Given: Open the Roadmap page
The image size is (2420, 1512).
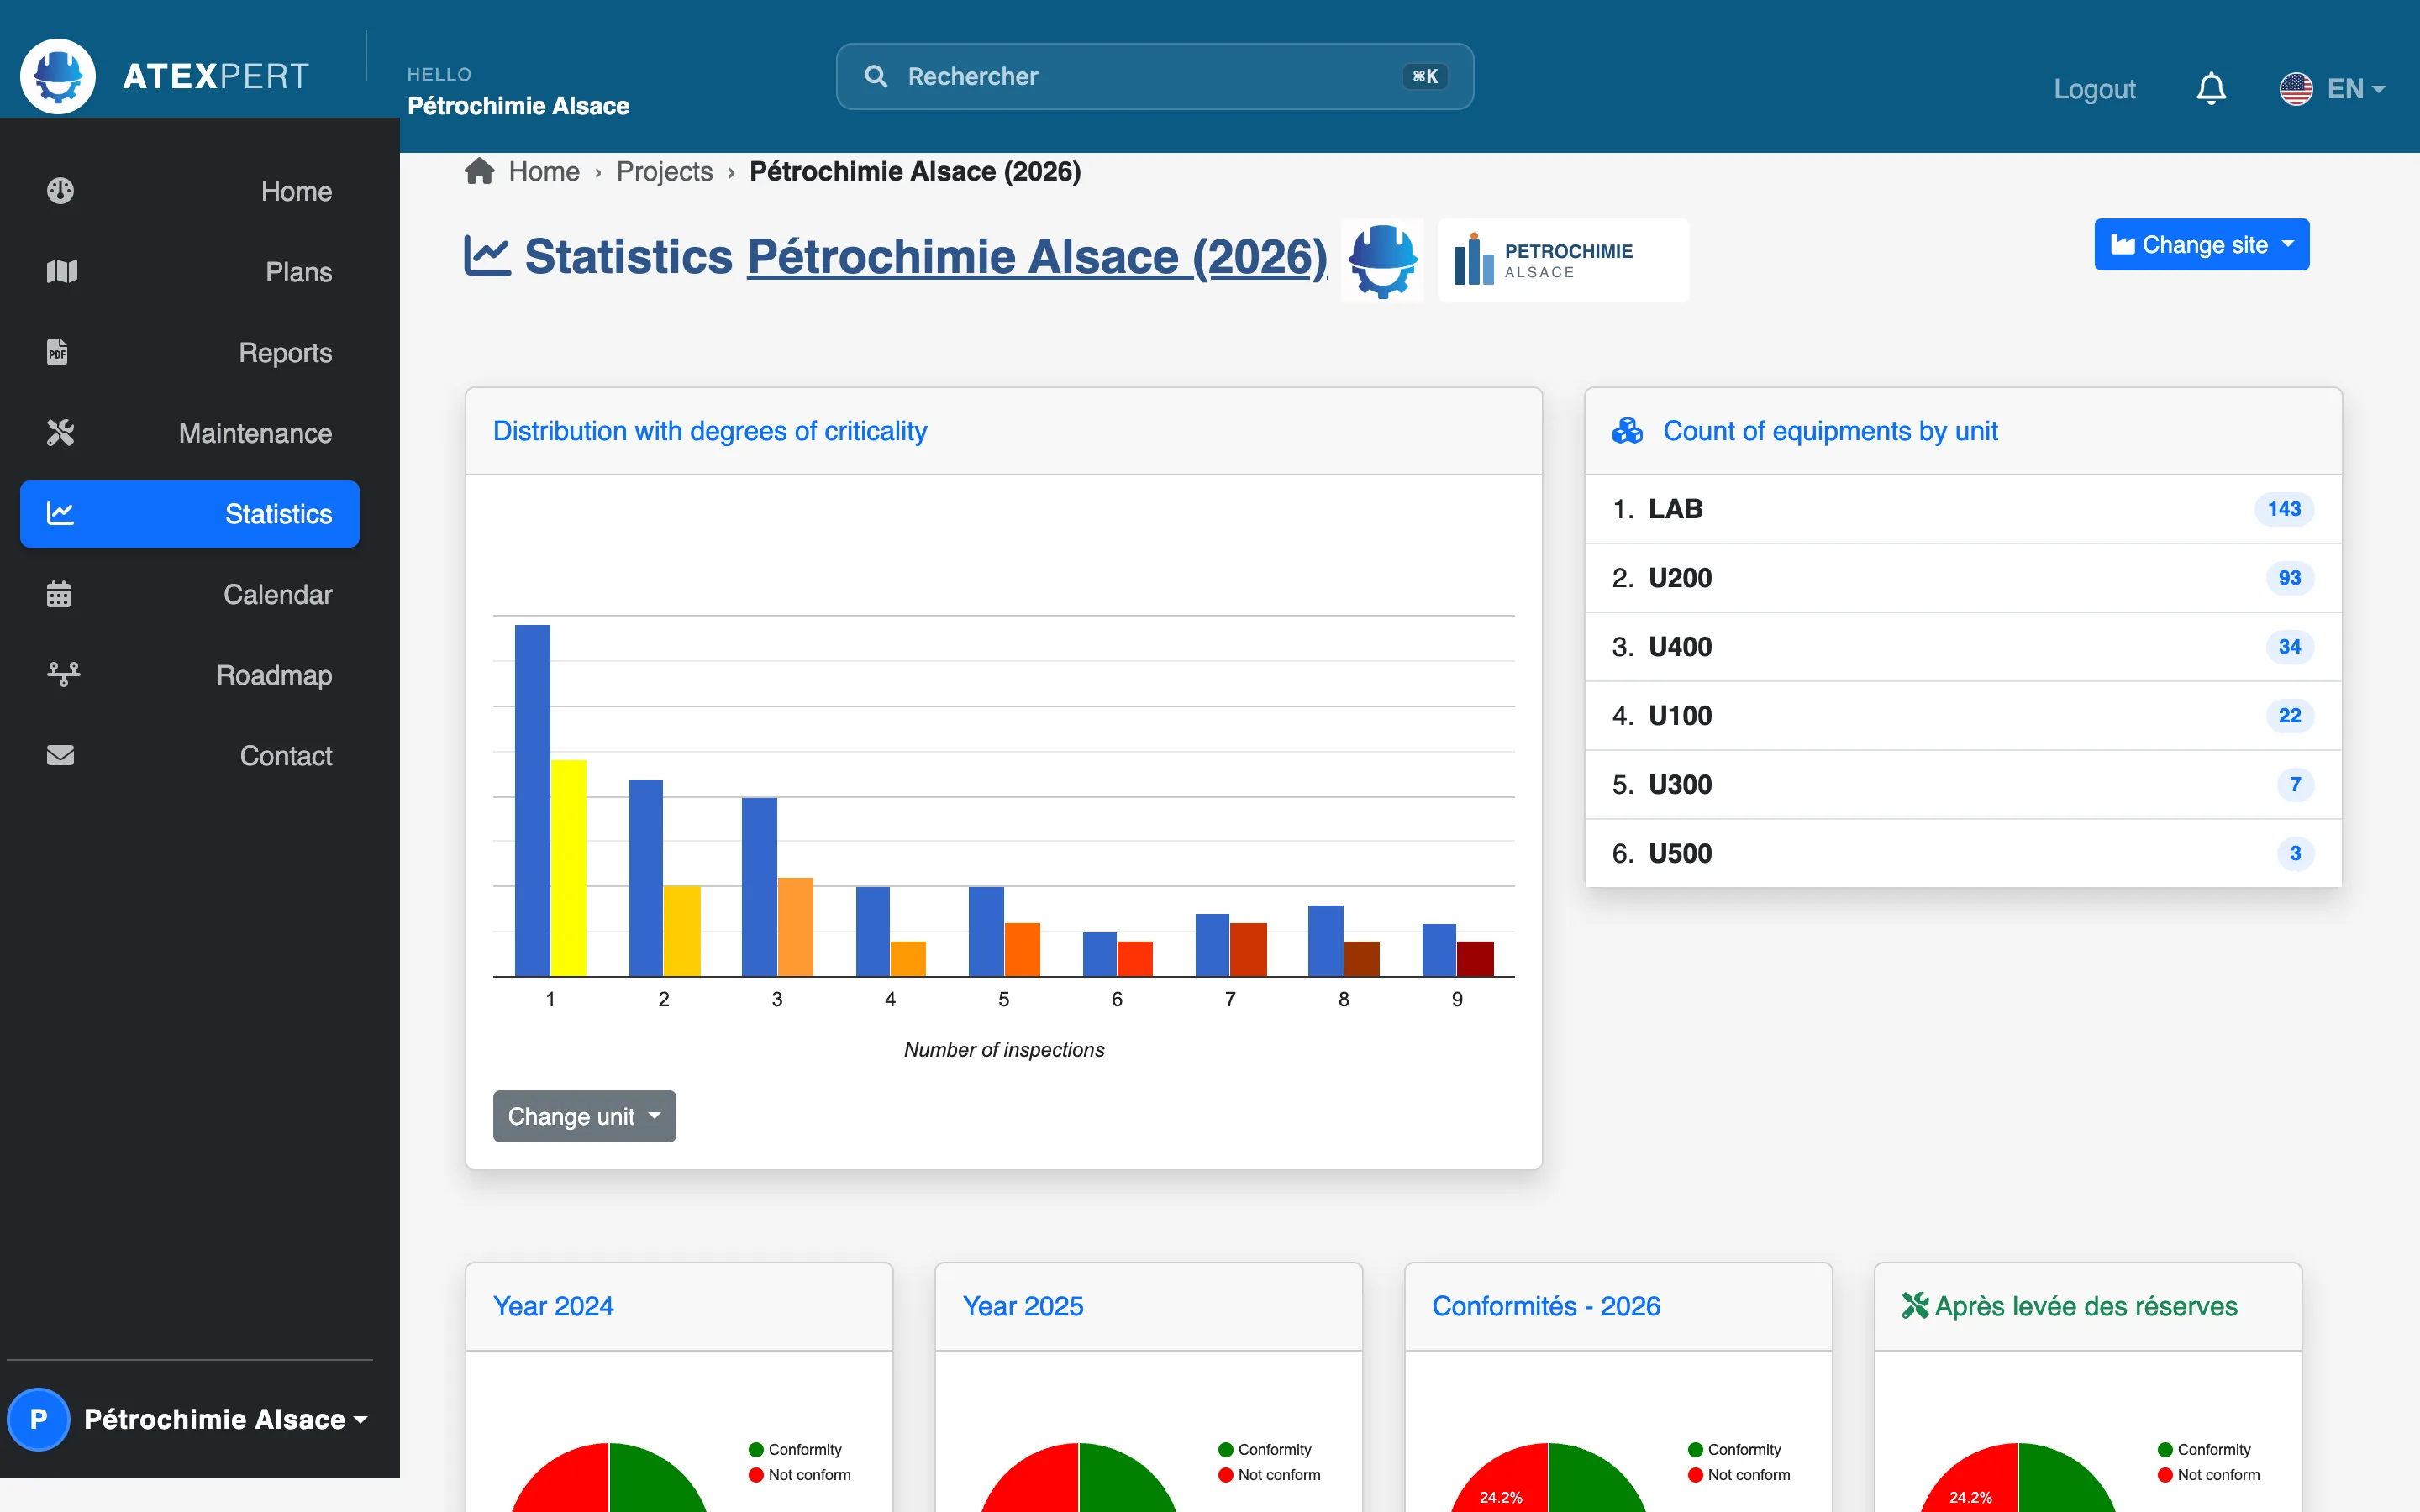Looking at the screenshot, I should 190,675.
